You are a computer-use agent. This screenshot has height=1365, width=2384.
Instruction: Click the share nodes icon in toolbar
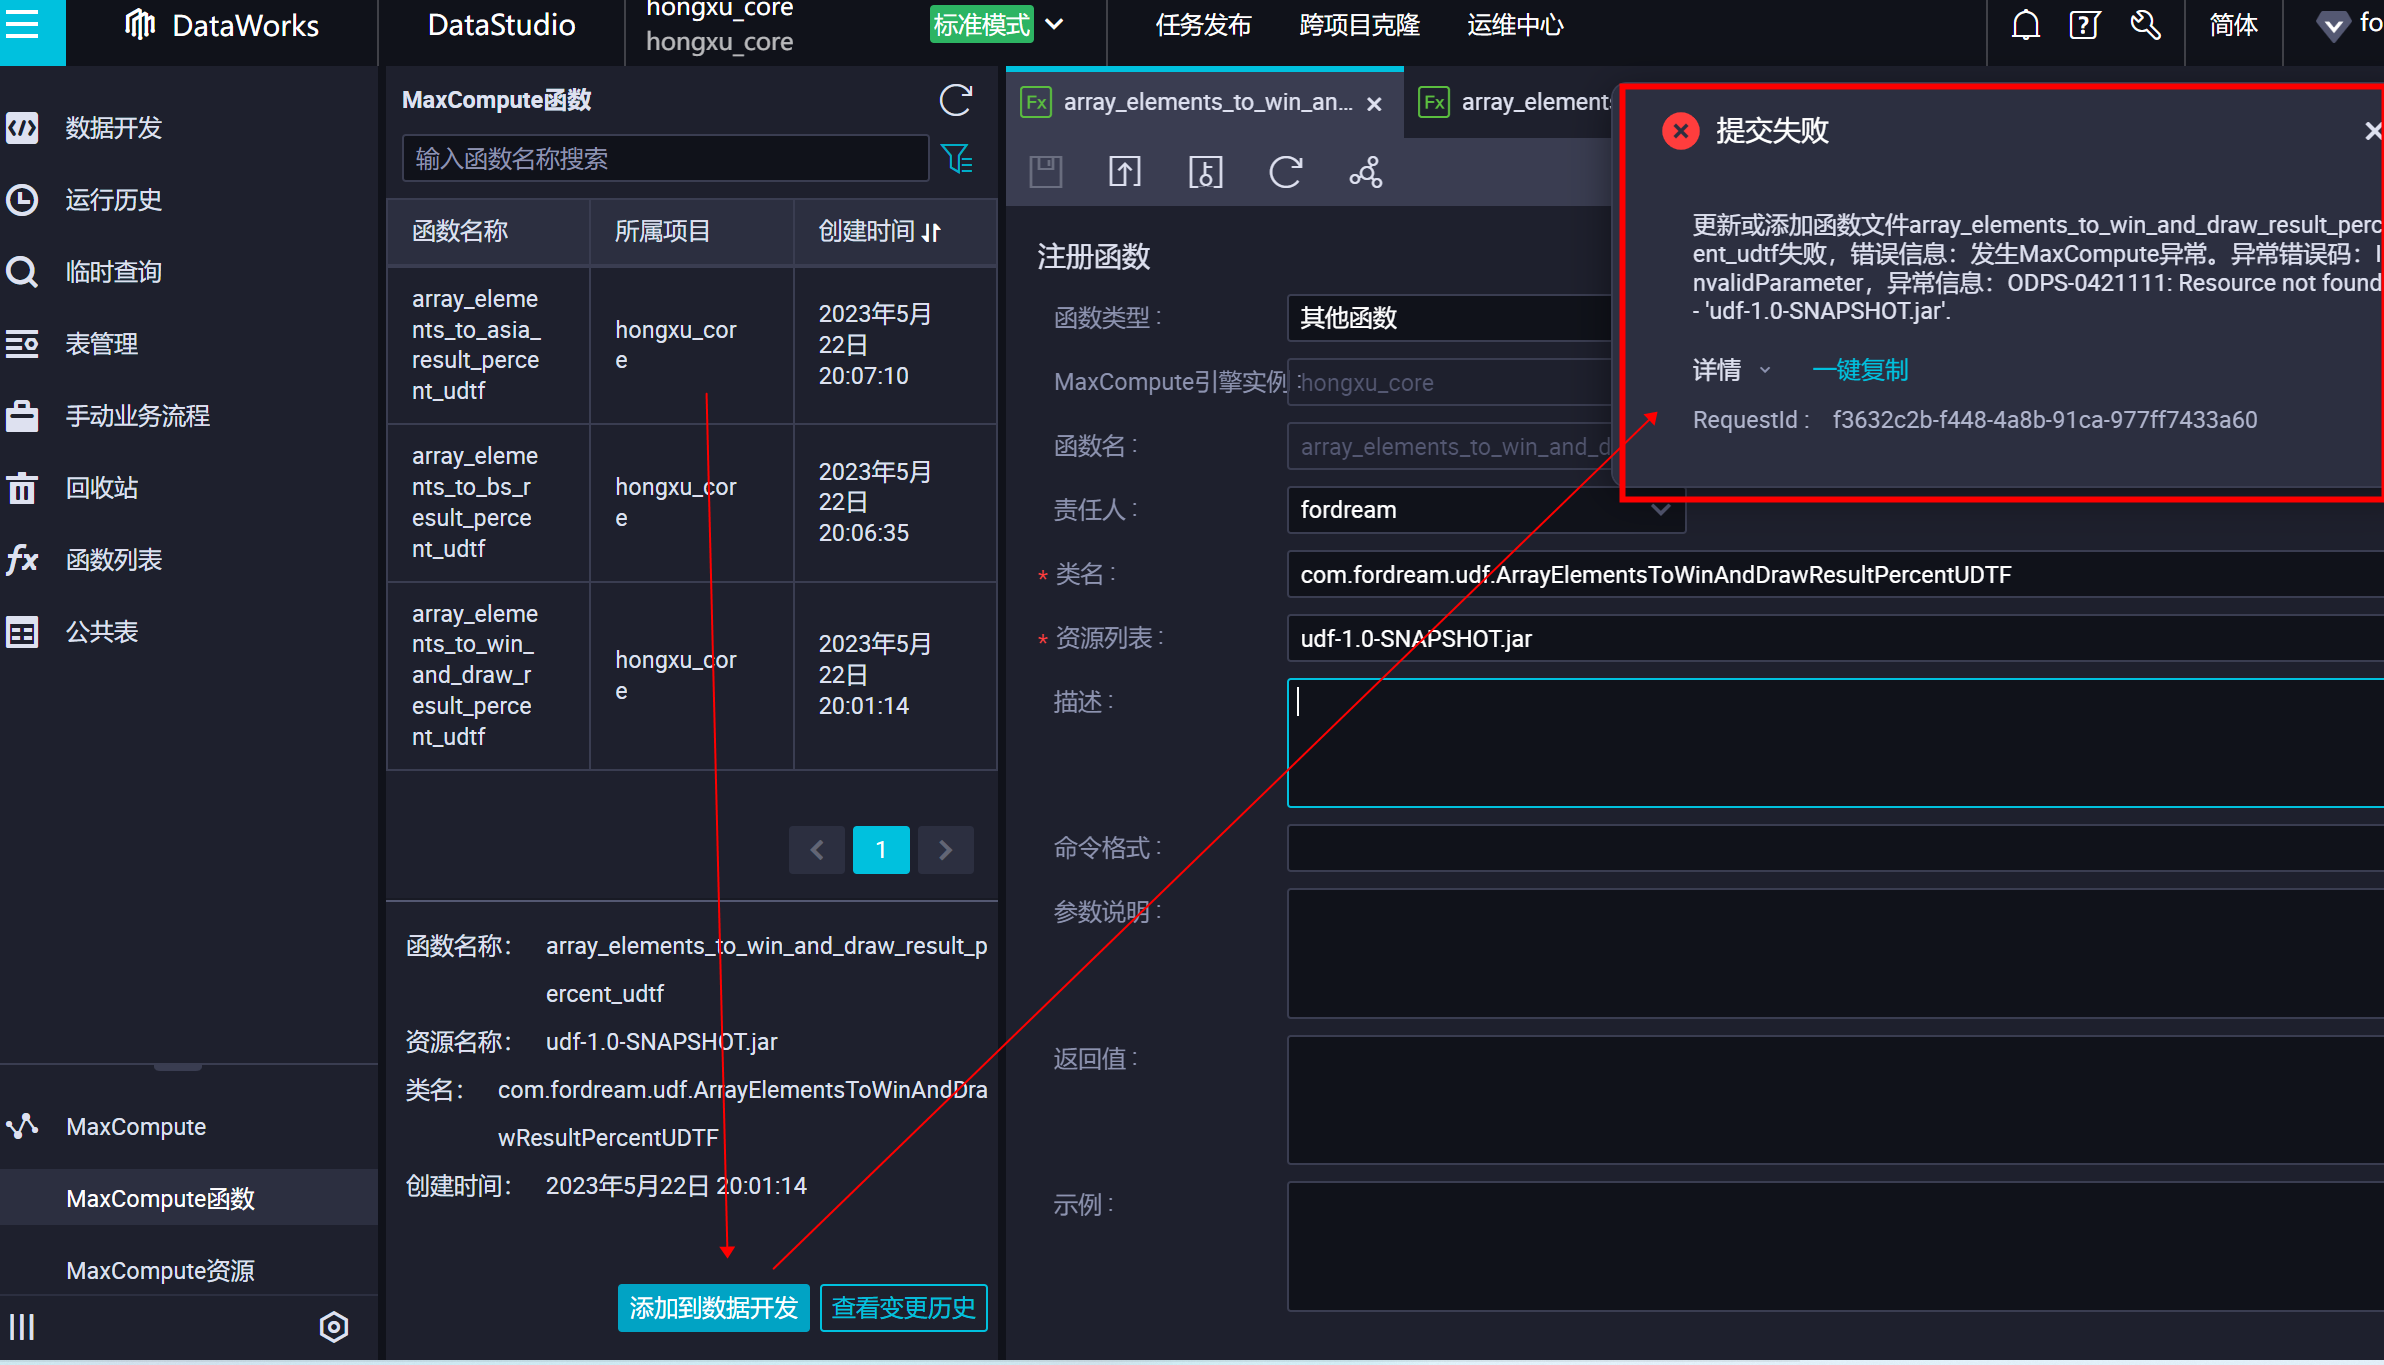tap(1366, 172)
